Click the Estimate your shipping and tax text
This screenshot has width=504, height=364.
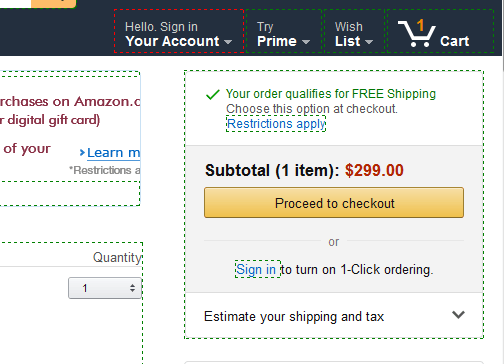[x=294, y=316]
